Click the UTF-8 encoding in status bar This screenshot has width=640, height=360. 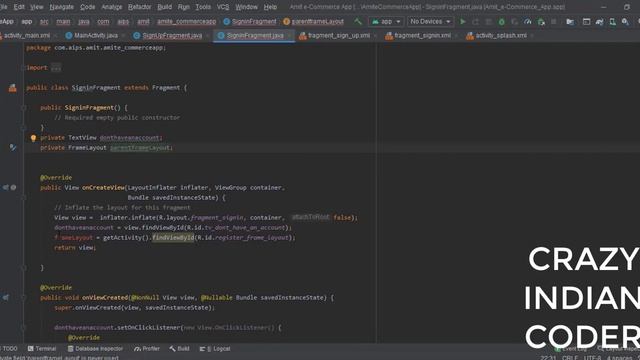[592, 358]
